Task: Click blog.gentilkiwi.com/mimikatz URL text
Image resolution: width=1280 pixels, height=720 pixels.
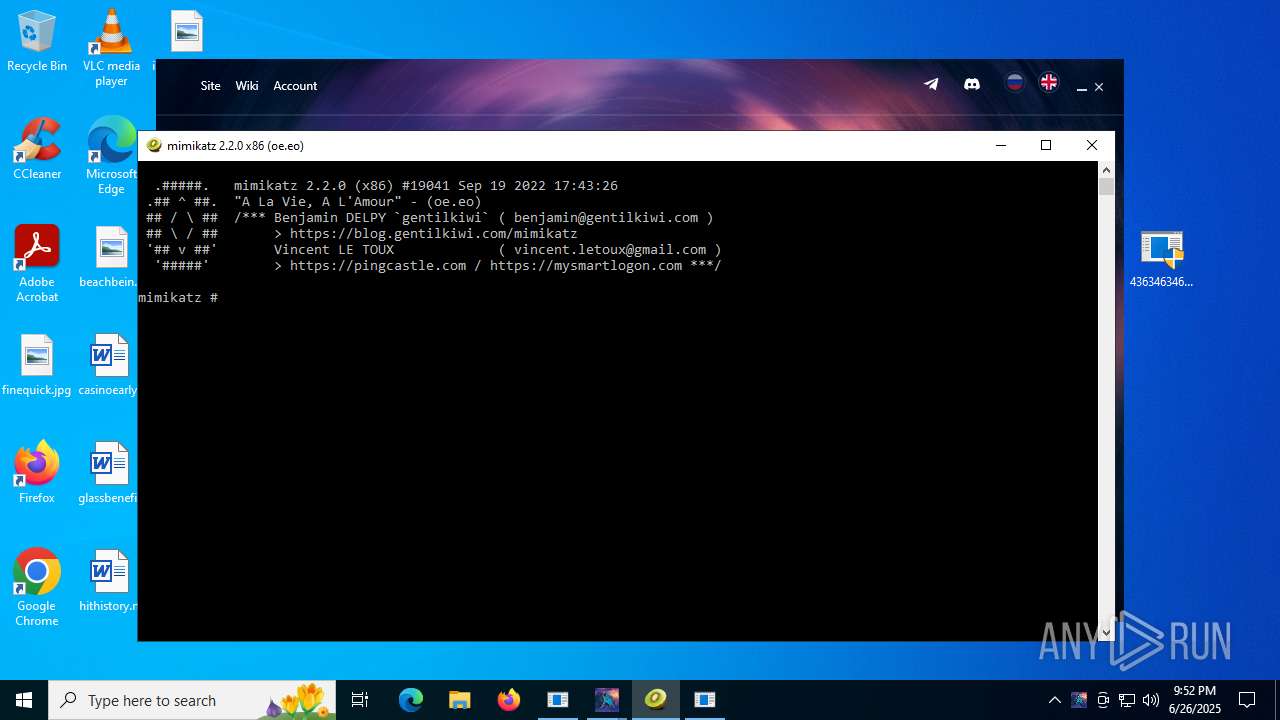Action: point(433,233)
